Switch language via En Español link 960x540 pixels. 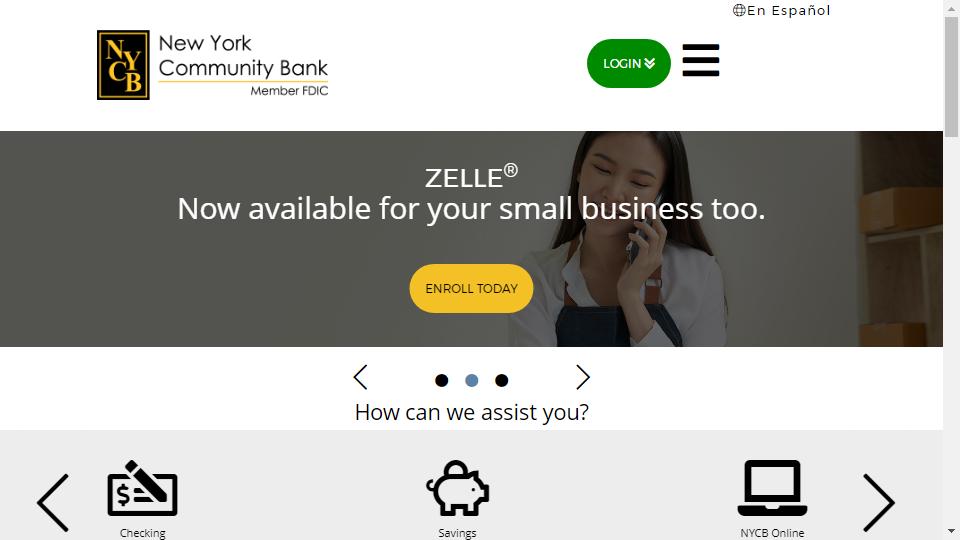789,10
